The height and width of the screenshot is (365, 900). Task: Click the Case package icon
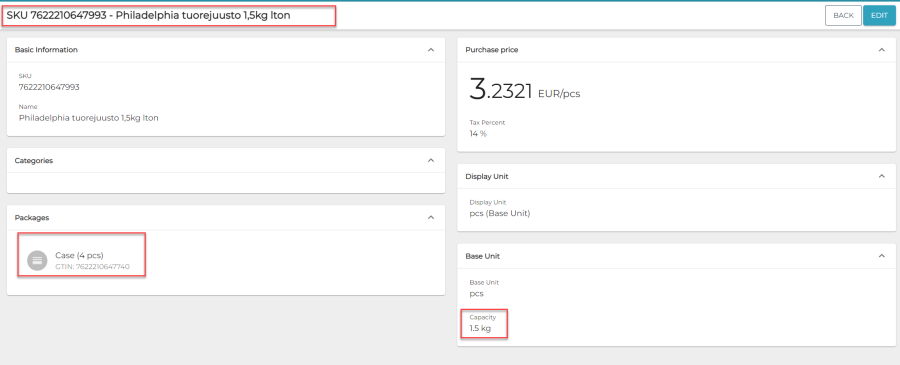(x=37, y=260)
